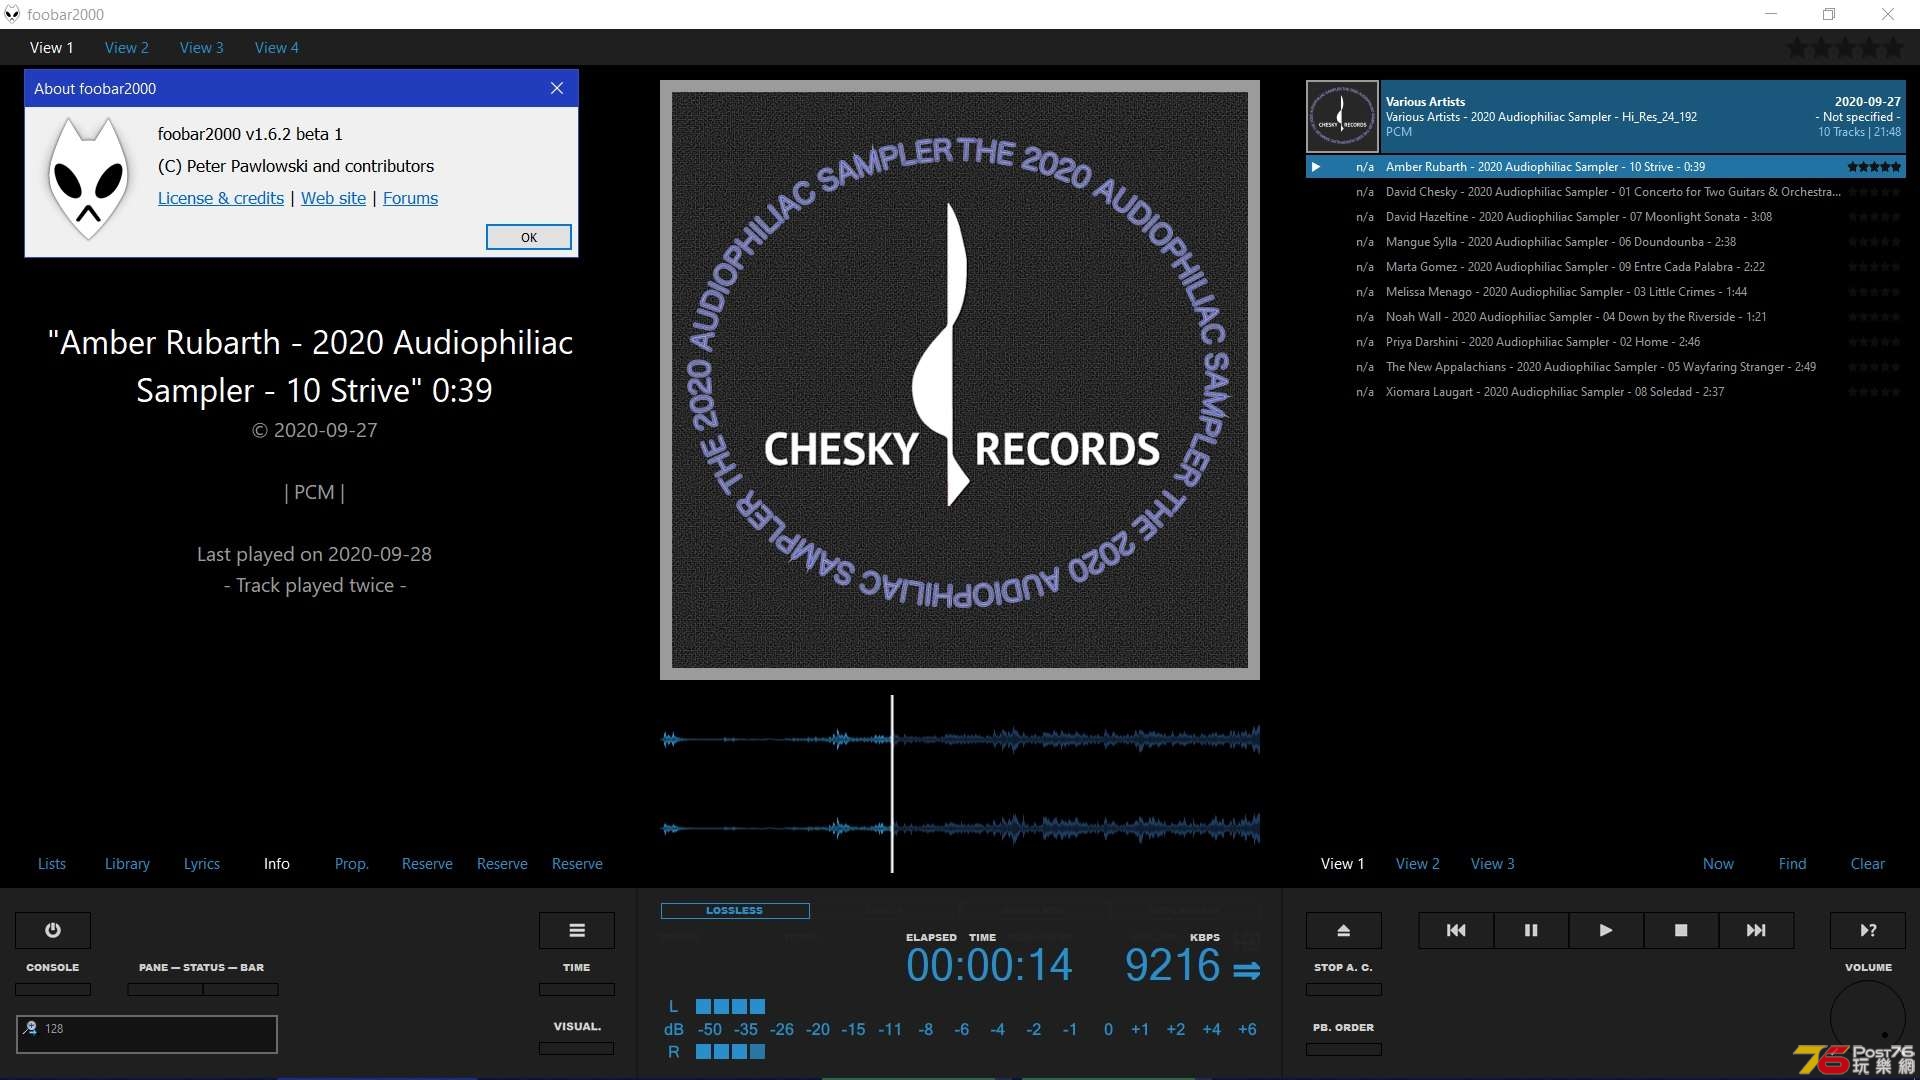Click the foobar2000 title bar icon
This screenshot has height=1080, width=1920.
coord(12,14)
